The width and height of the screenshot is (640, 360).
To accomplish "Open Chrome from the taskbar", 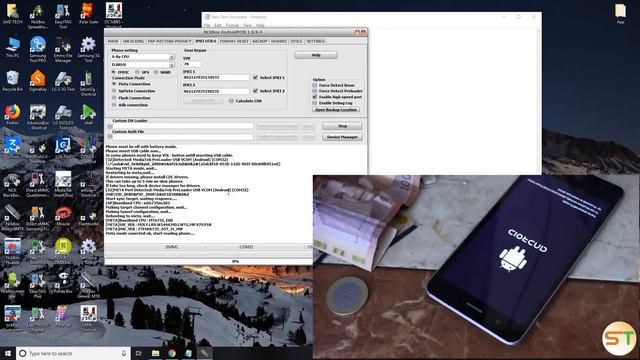I will click(172, 353).
